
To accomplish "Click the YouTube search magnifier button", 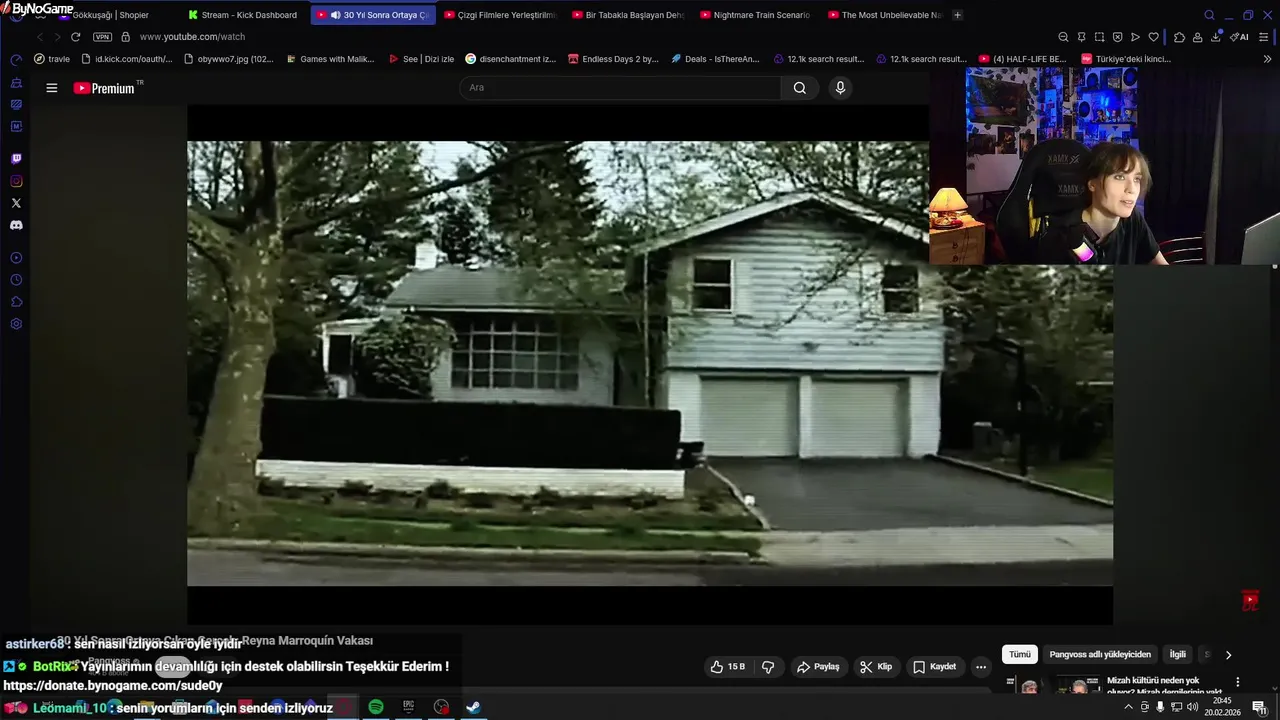I will tap(800, 88).
